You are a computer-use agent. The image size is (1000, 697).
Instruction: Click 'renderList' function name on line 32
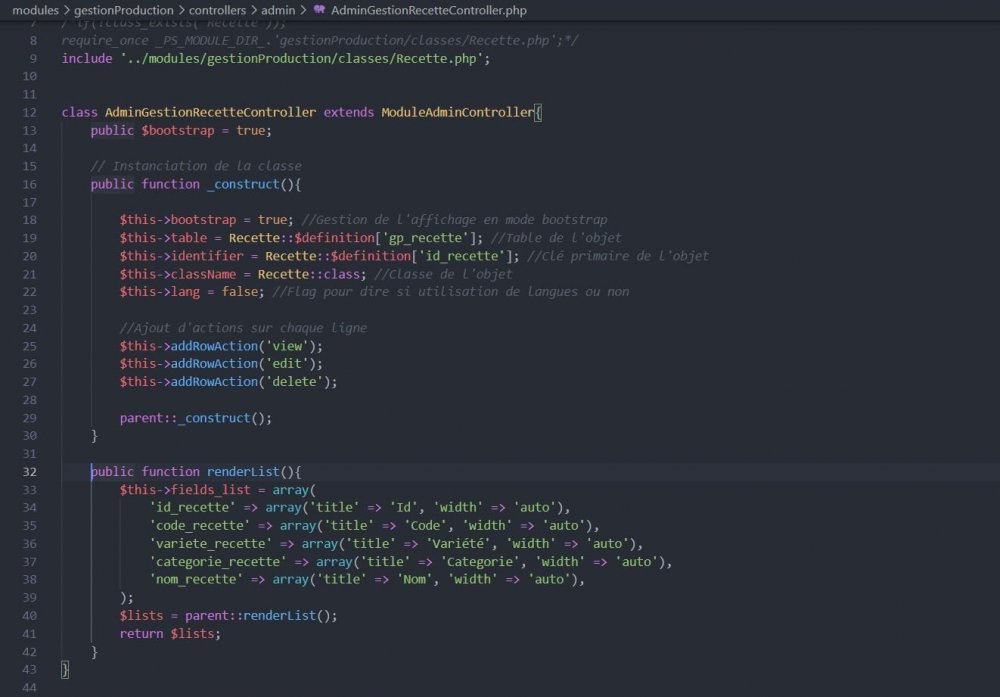[x=243, y=472]
